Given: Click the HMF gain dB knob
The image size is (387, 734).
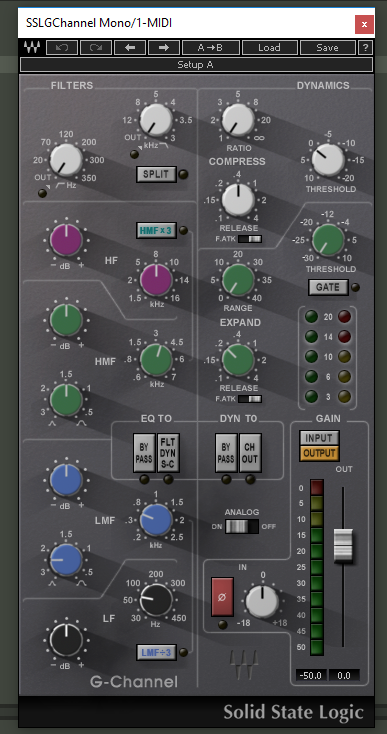Looking at the screenshot, I should [x=66, y=320].
